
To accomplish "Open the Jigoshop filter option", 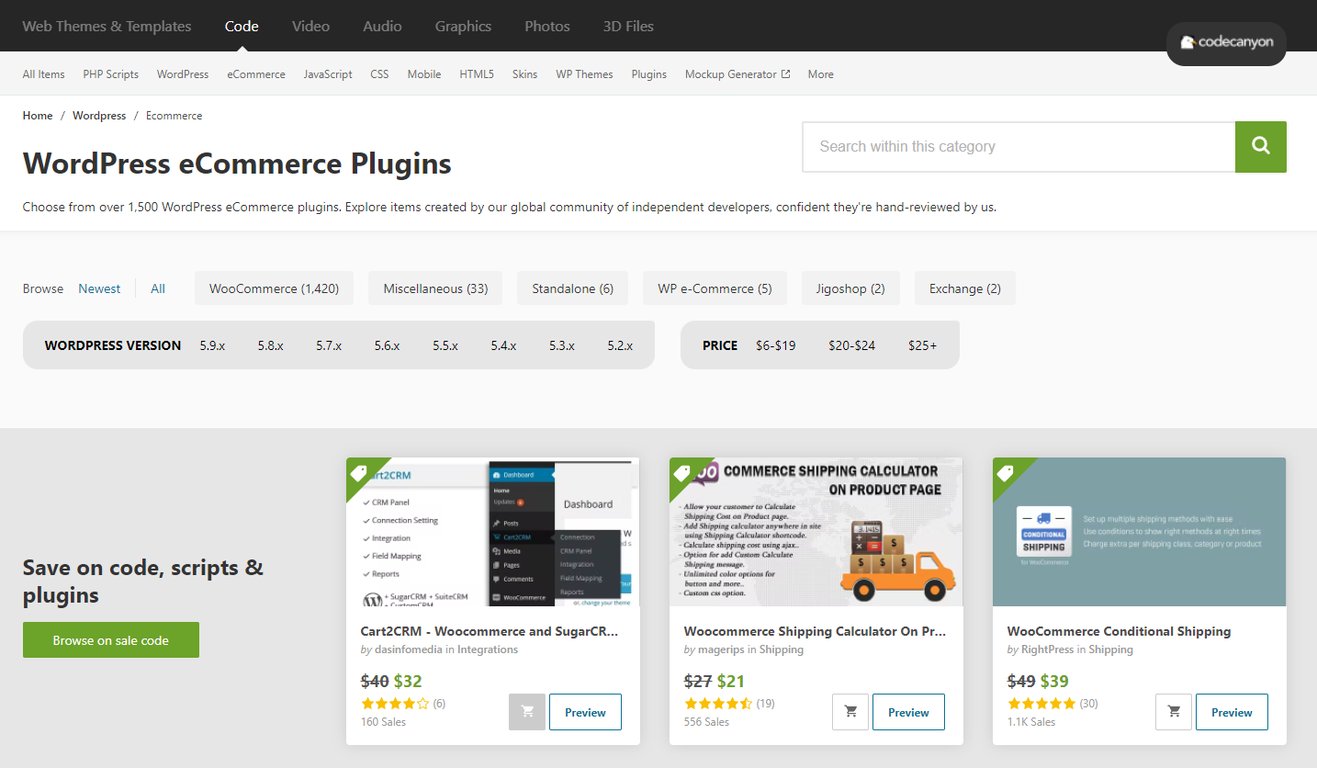I will (850, 287).
